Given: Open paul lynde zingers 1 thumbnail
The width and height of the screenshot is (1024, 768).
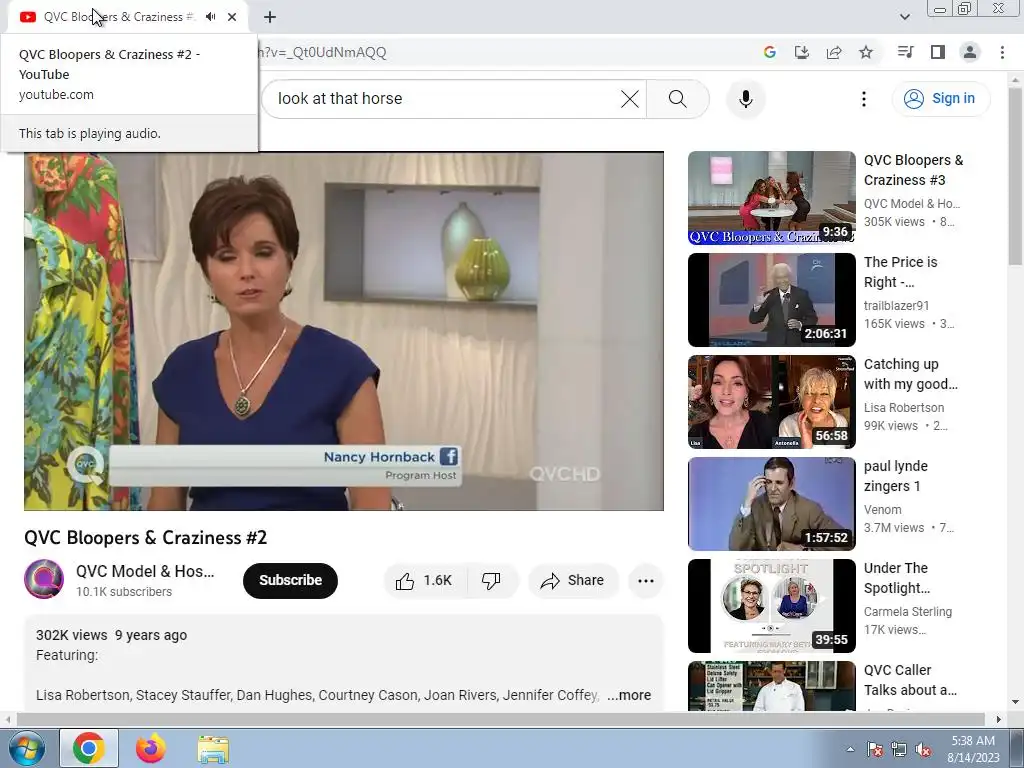Looking at the screenshot, I should [x=771, y=504].
